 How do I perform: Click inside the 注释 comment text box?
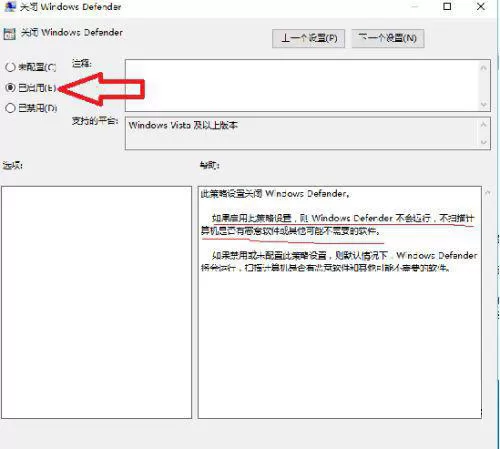point(302,85)
